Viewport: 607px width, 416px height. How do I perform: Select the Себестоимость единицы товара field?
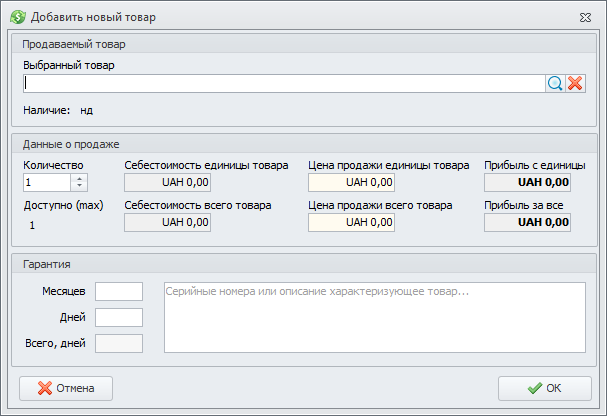(x=167, y=183)
